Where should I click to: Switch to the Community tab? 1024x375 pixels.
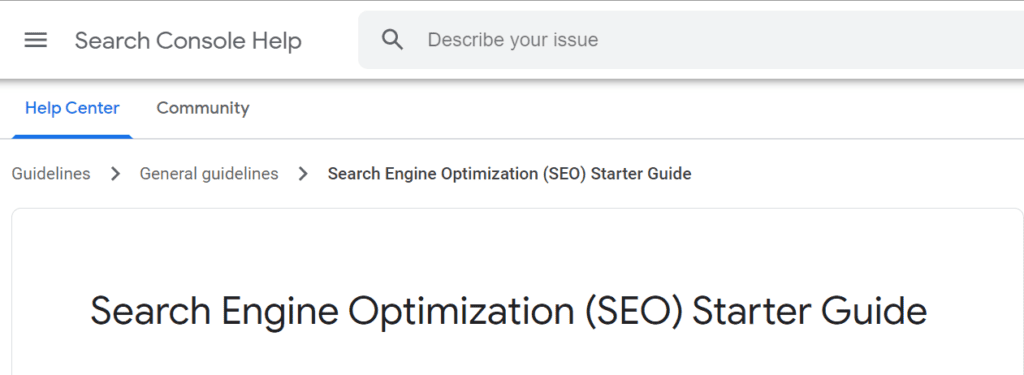point(203,108)
